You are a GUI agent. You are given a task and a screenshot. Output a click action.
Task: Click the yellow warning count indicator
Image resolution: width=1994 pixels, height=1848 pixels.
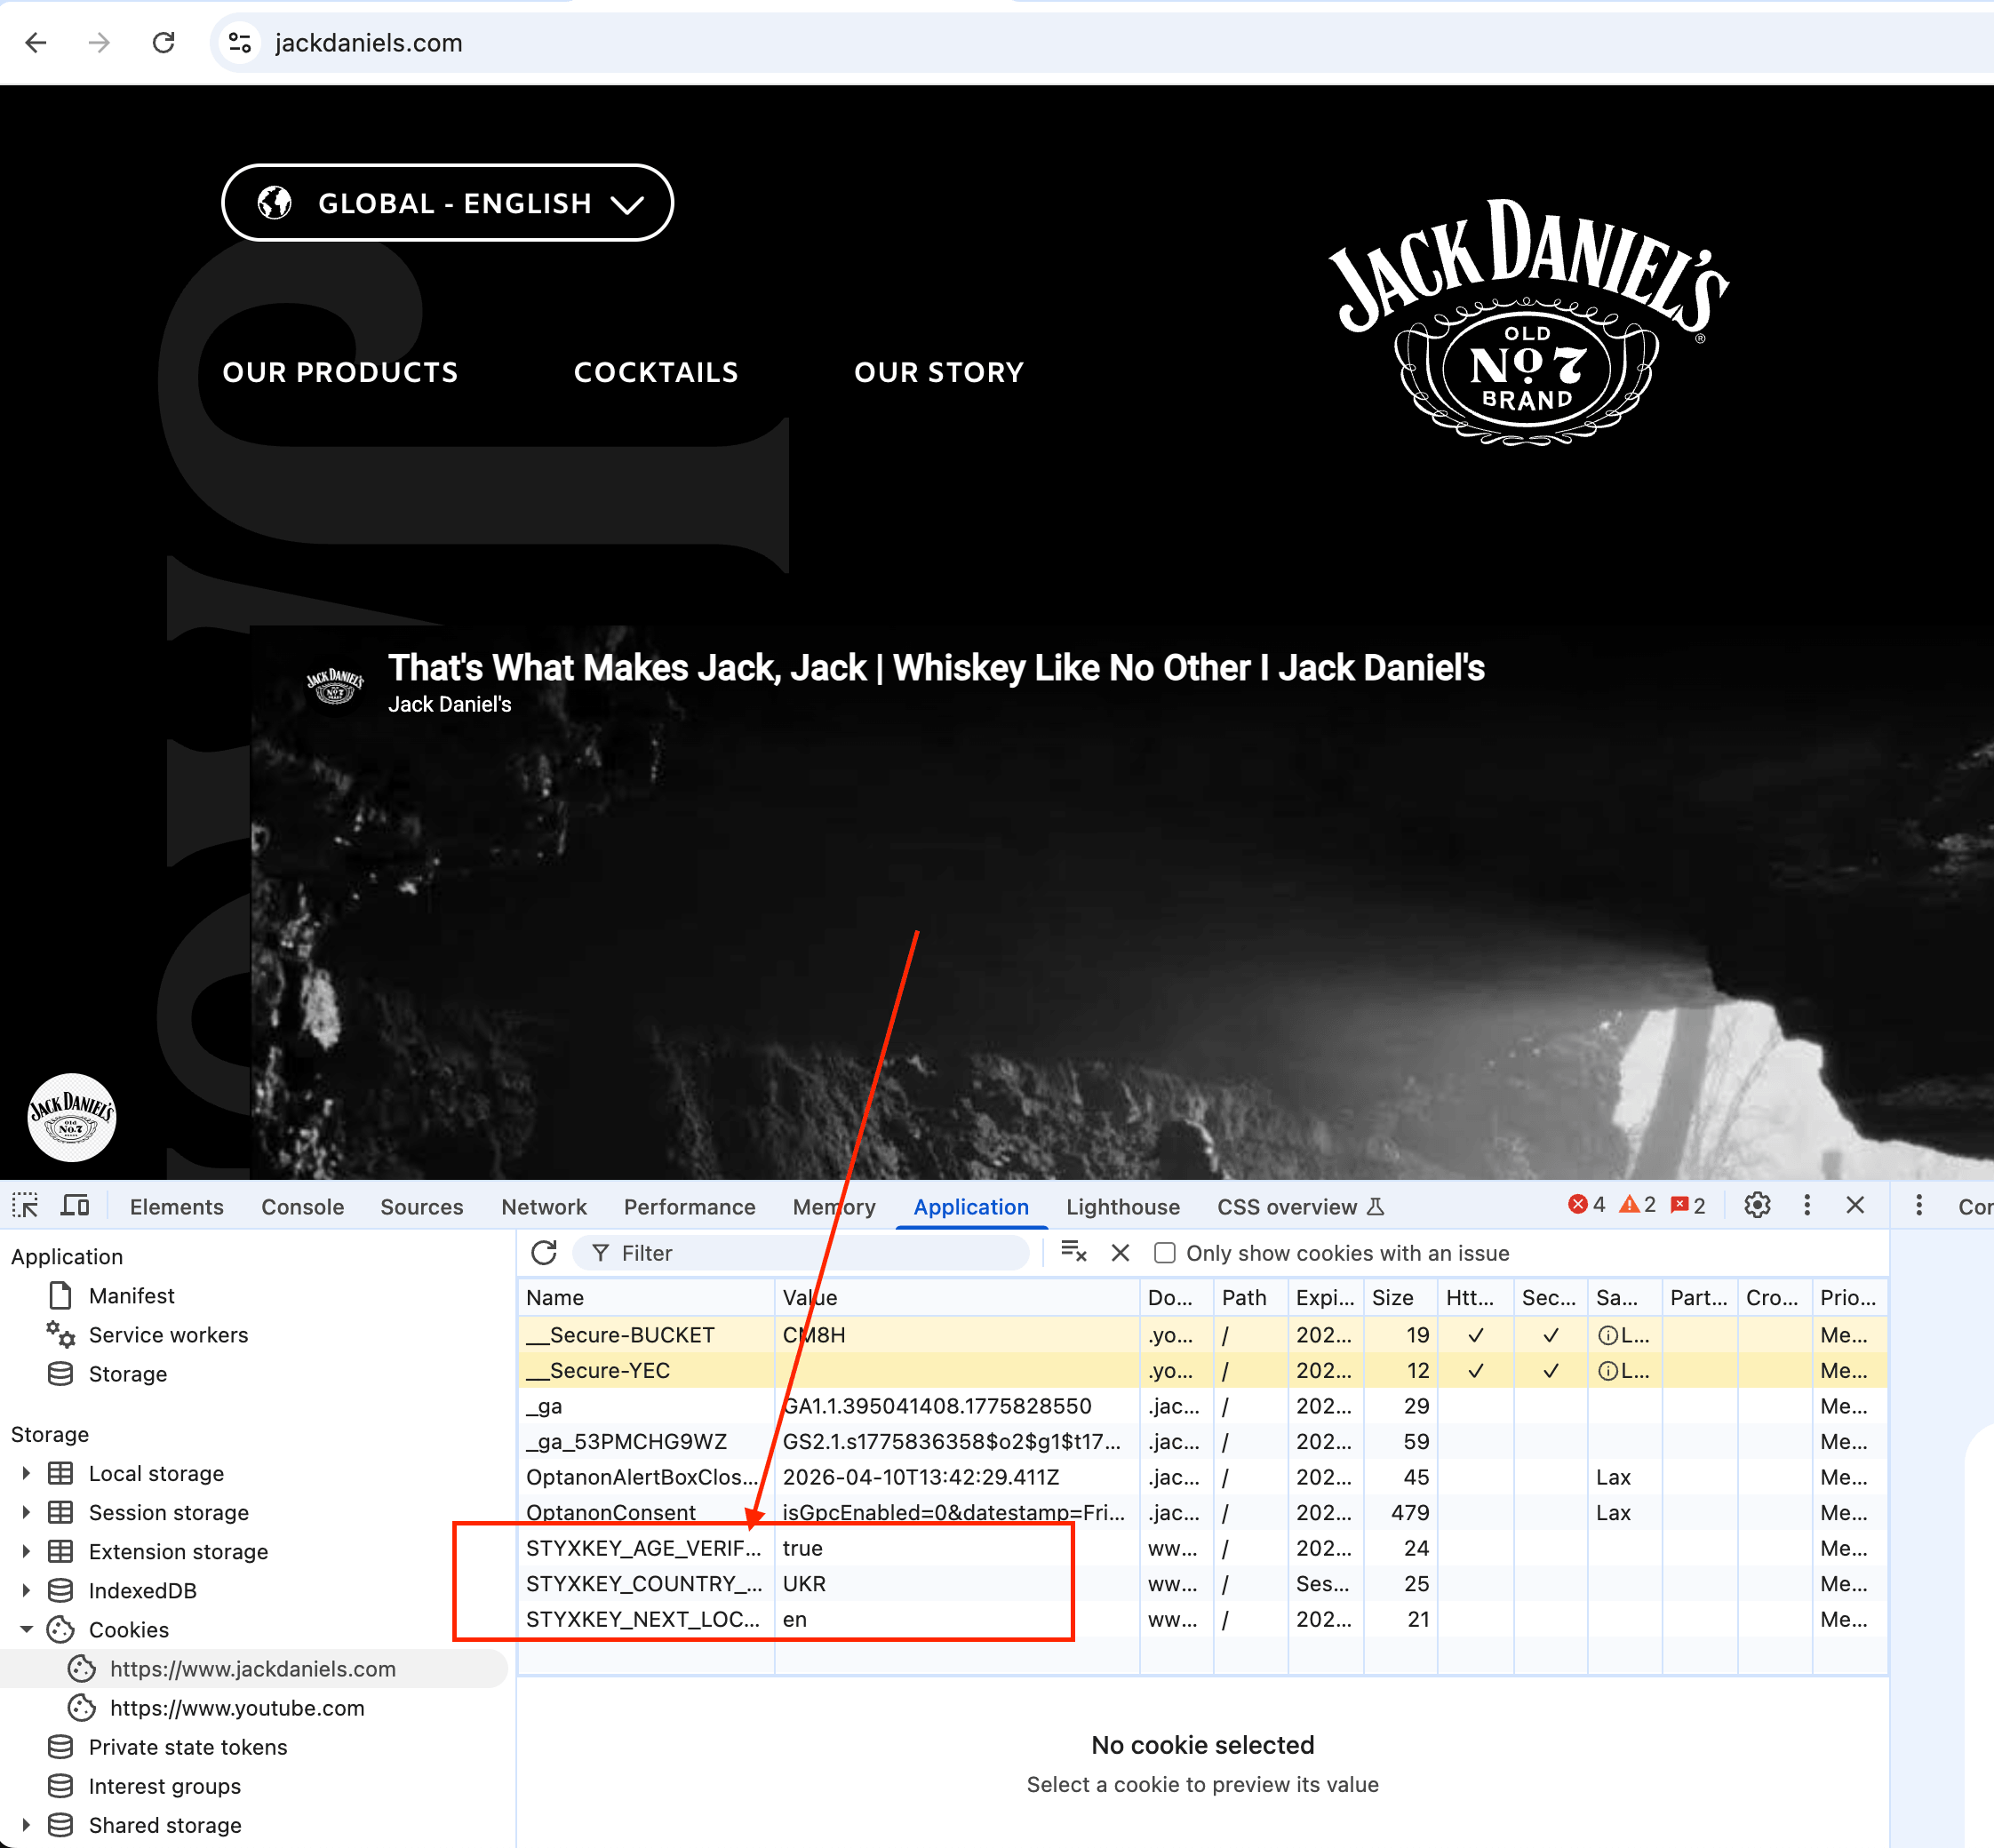[x=1638, y=1205]
